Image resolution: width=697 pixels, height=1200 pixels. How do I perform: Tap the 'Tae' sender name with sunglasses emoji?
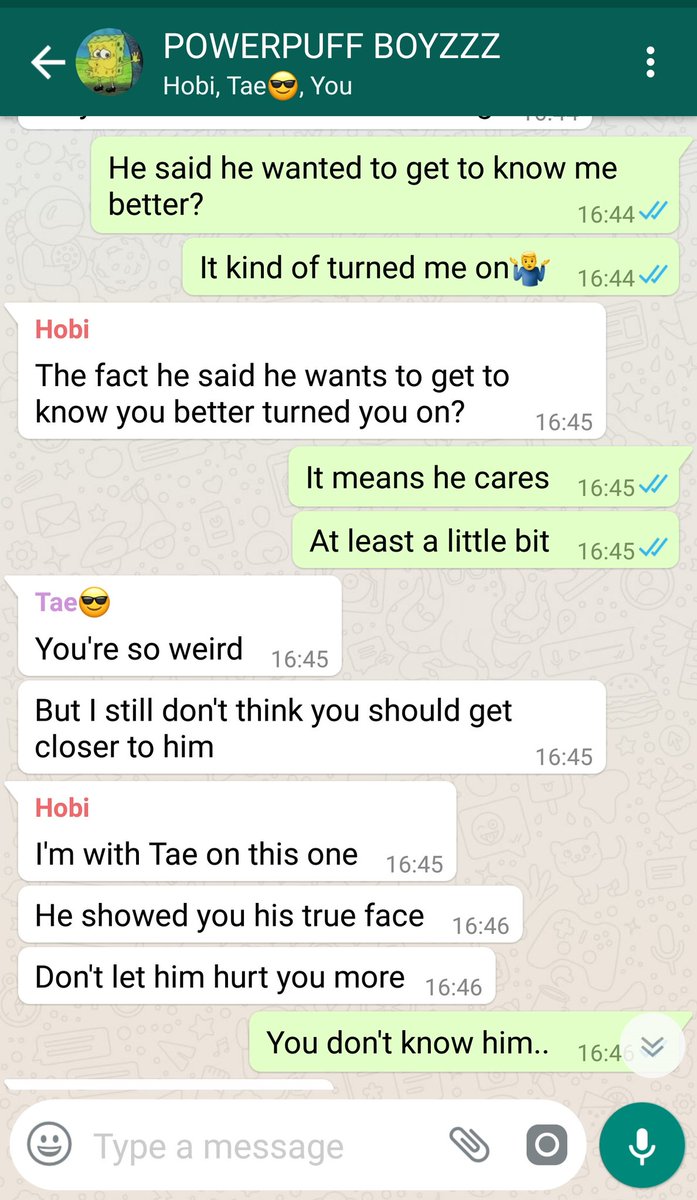pyautogui.click(x=72, y=602)
